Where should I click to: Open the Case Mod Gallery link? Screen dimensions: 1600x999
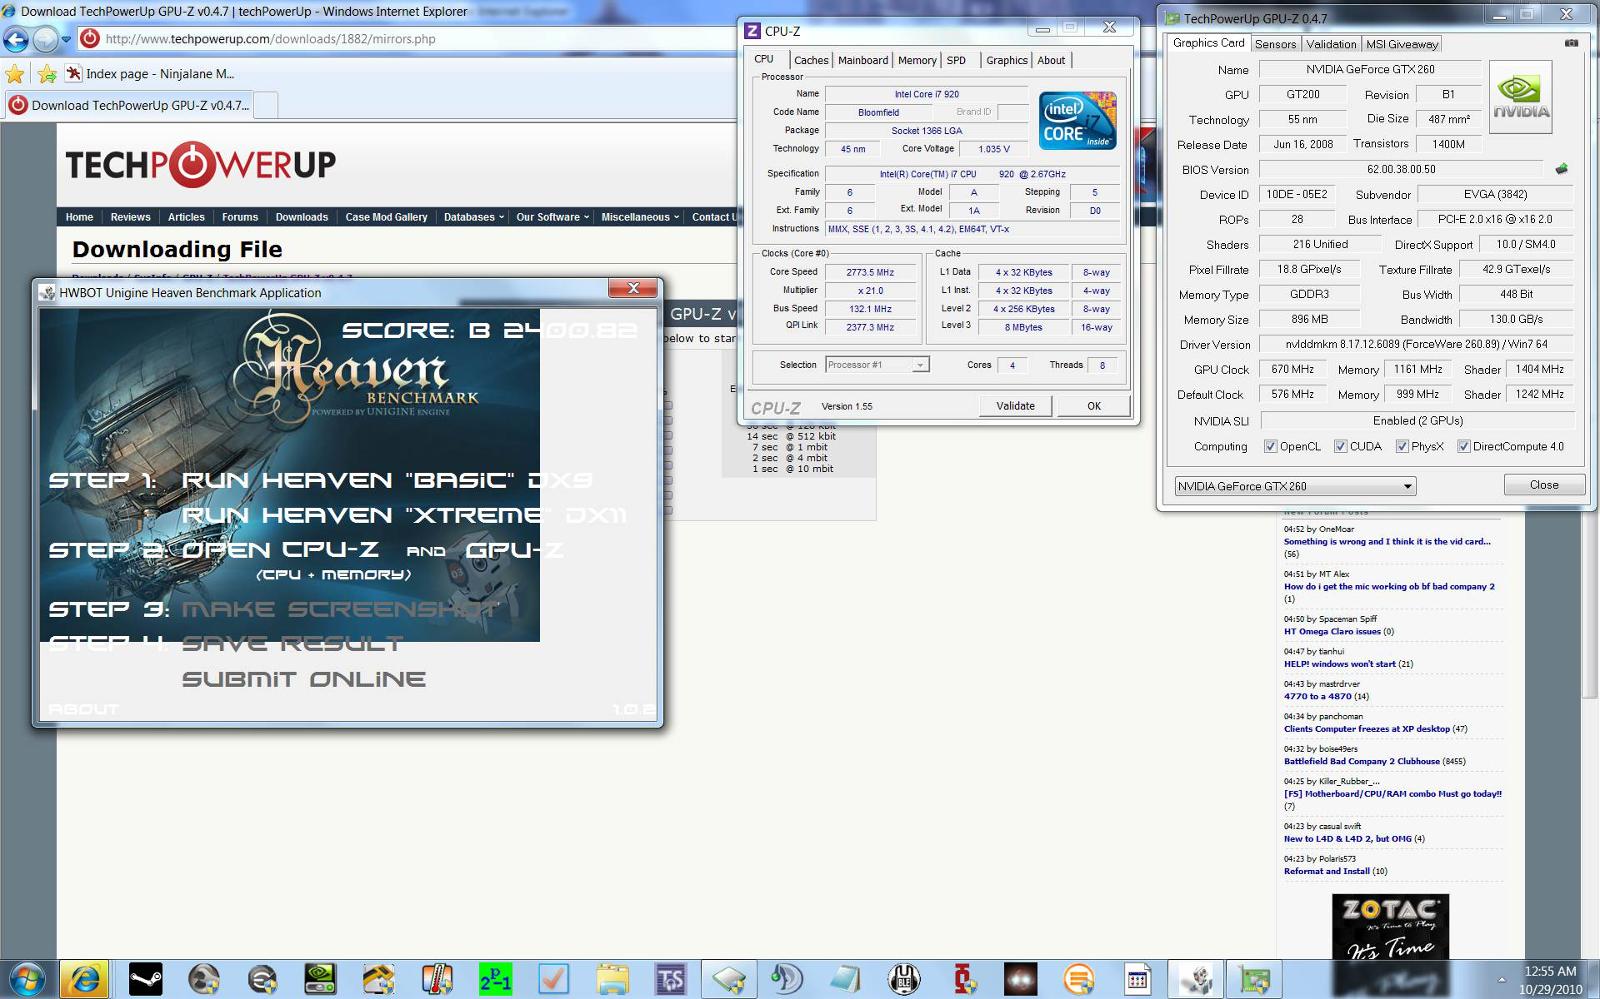pos(386,217)
